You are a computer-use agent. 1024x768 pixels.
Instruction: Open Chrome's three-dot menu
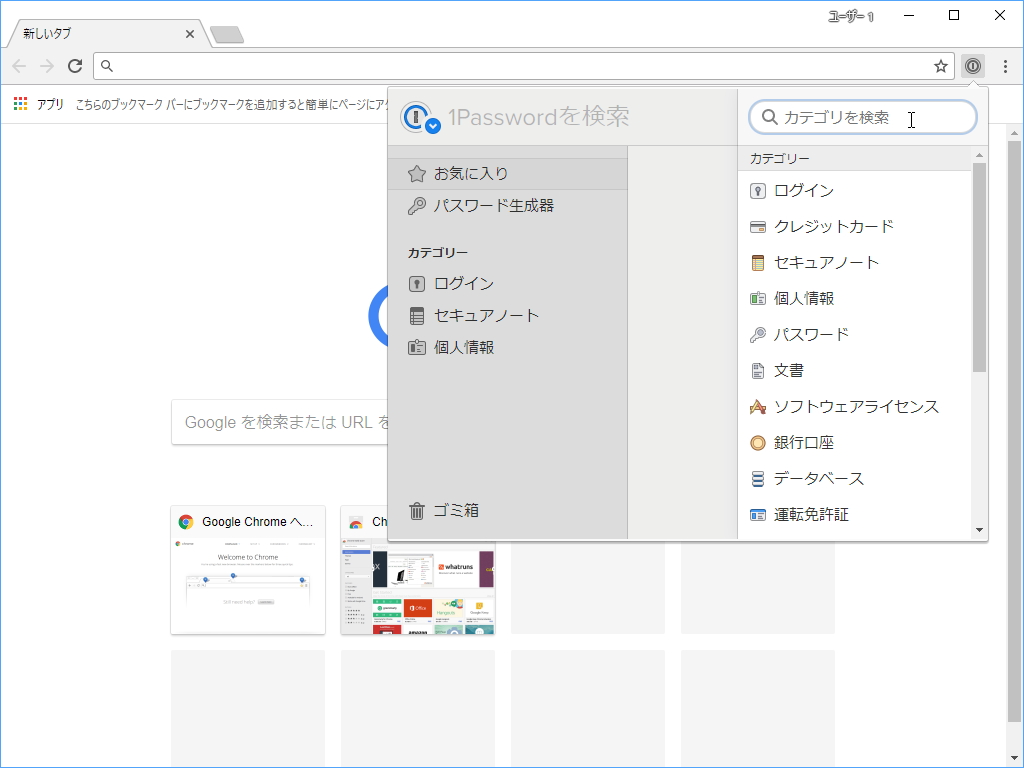1003,66
